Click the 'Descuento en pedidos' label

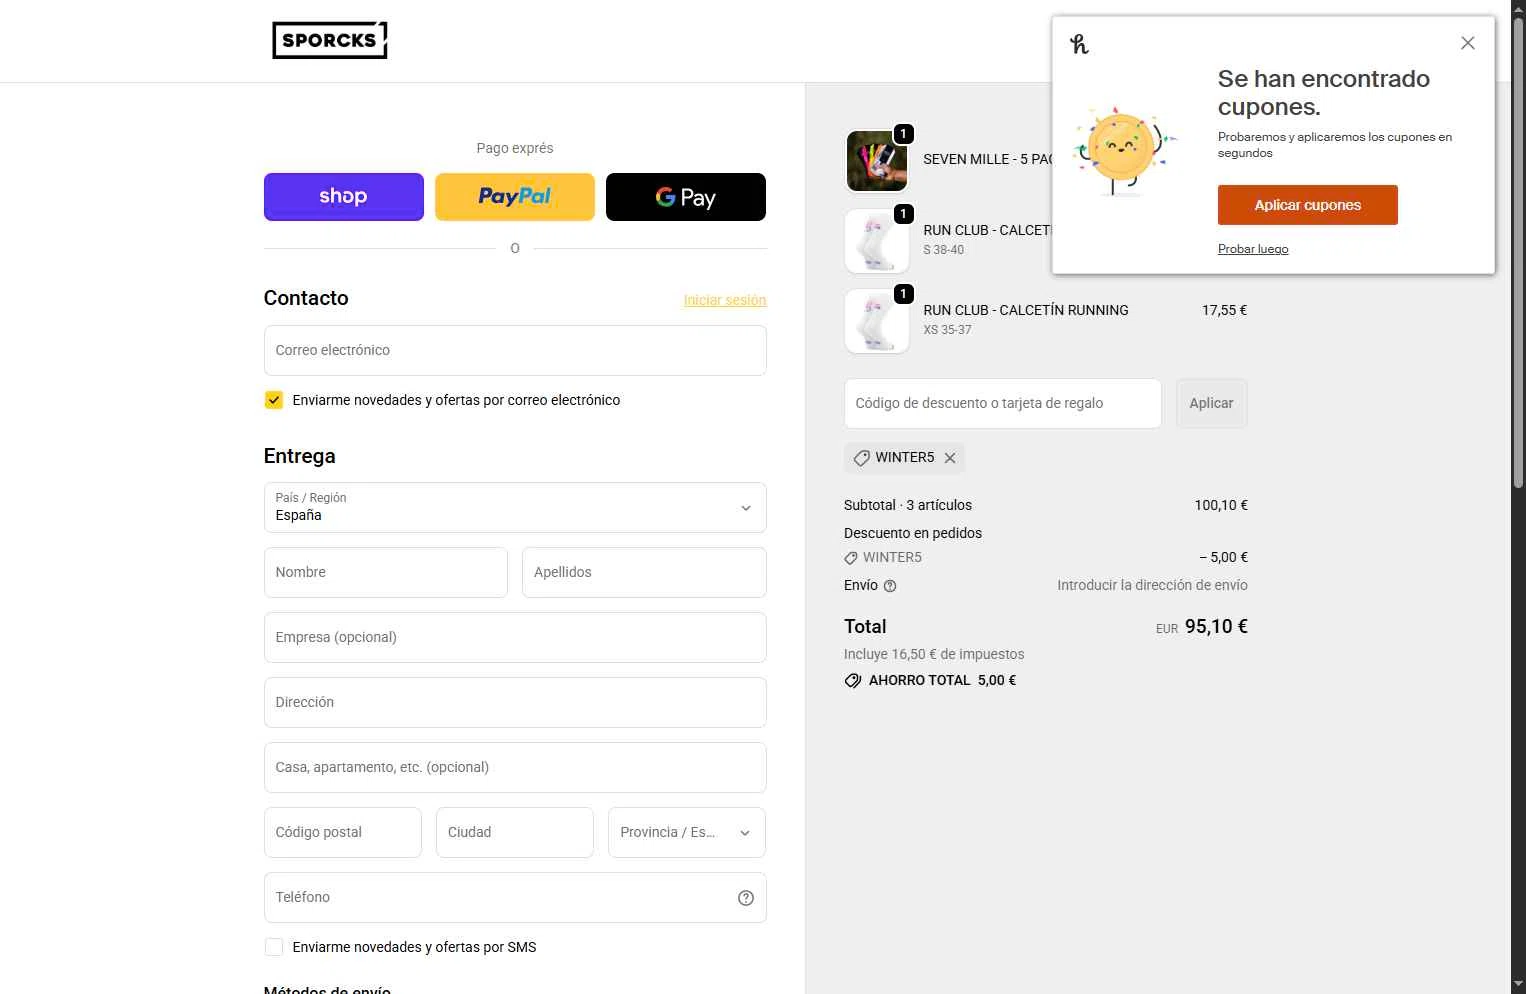[x=913, y=533]
